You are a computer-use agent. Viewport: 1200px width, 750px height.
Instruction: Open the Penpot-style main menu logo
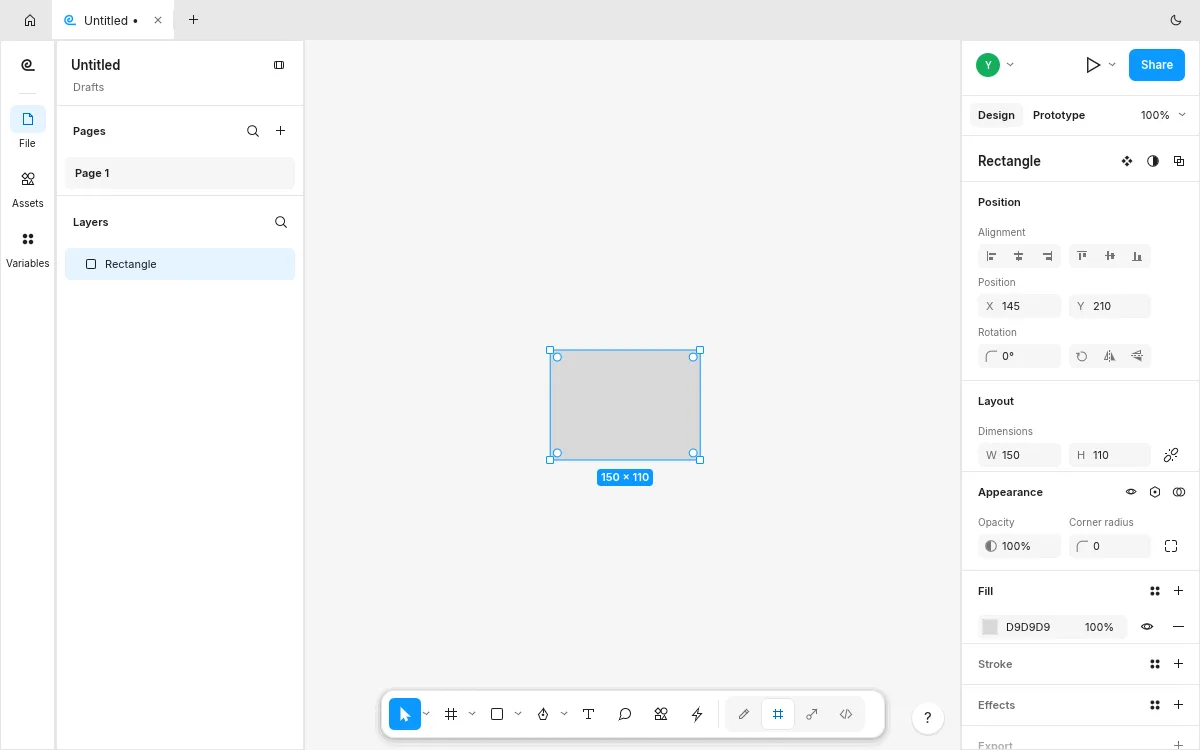[x=28, y=65]
